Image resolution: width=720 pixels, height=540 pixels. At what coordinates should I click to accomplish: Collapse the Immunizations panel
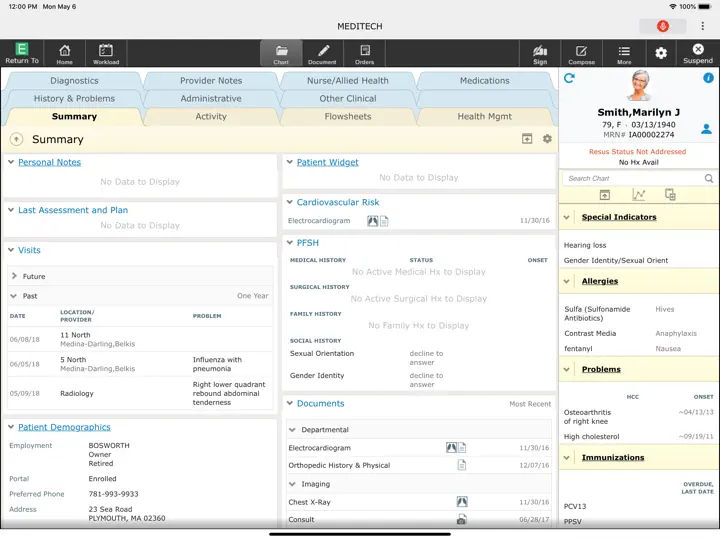(x=567, y=458)
